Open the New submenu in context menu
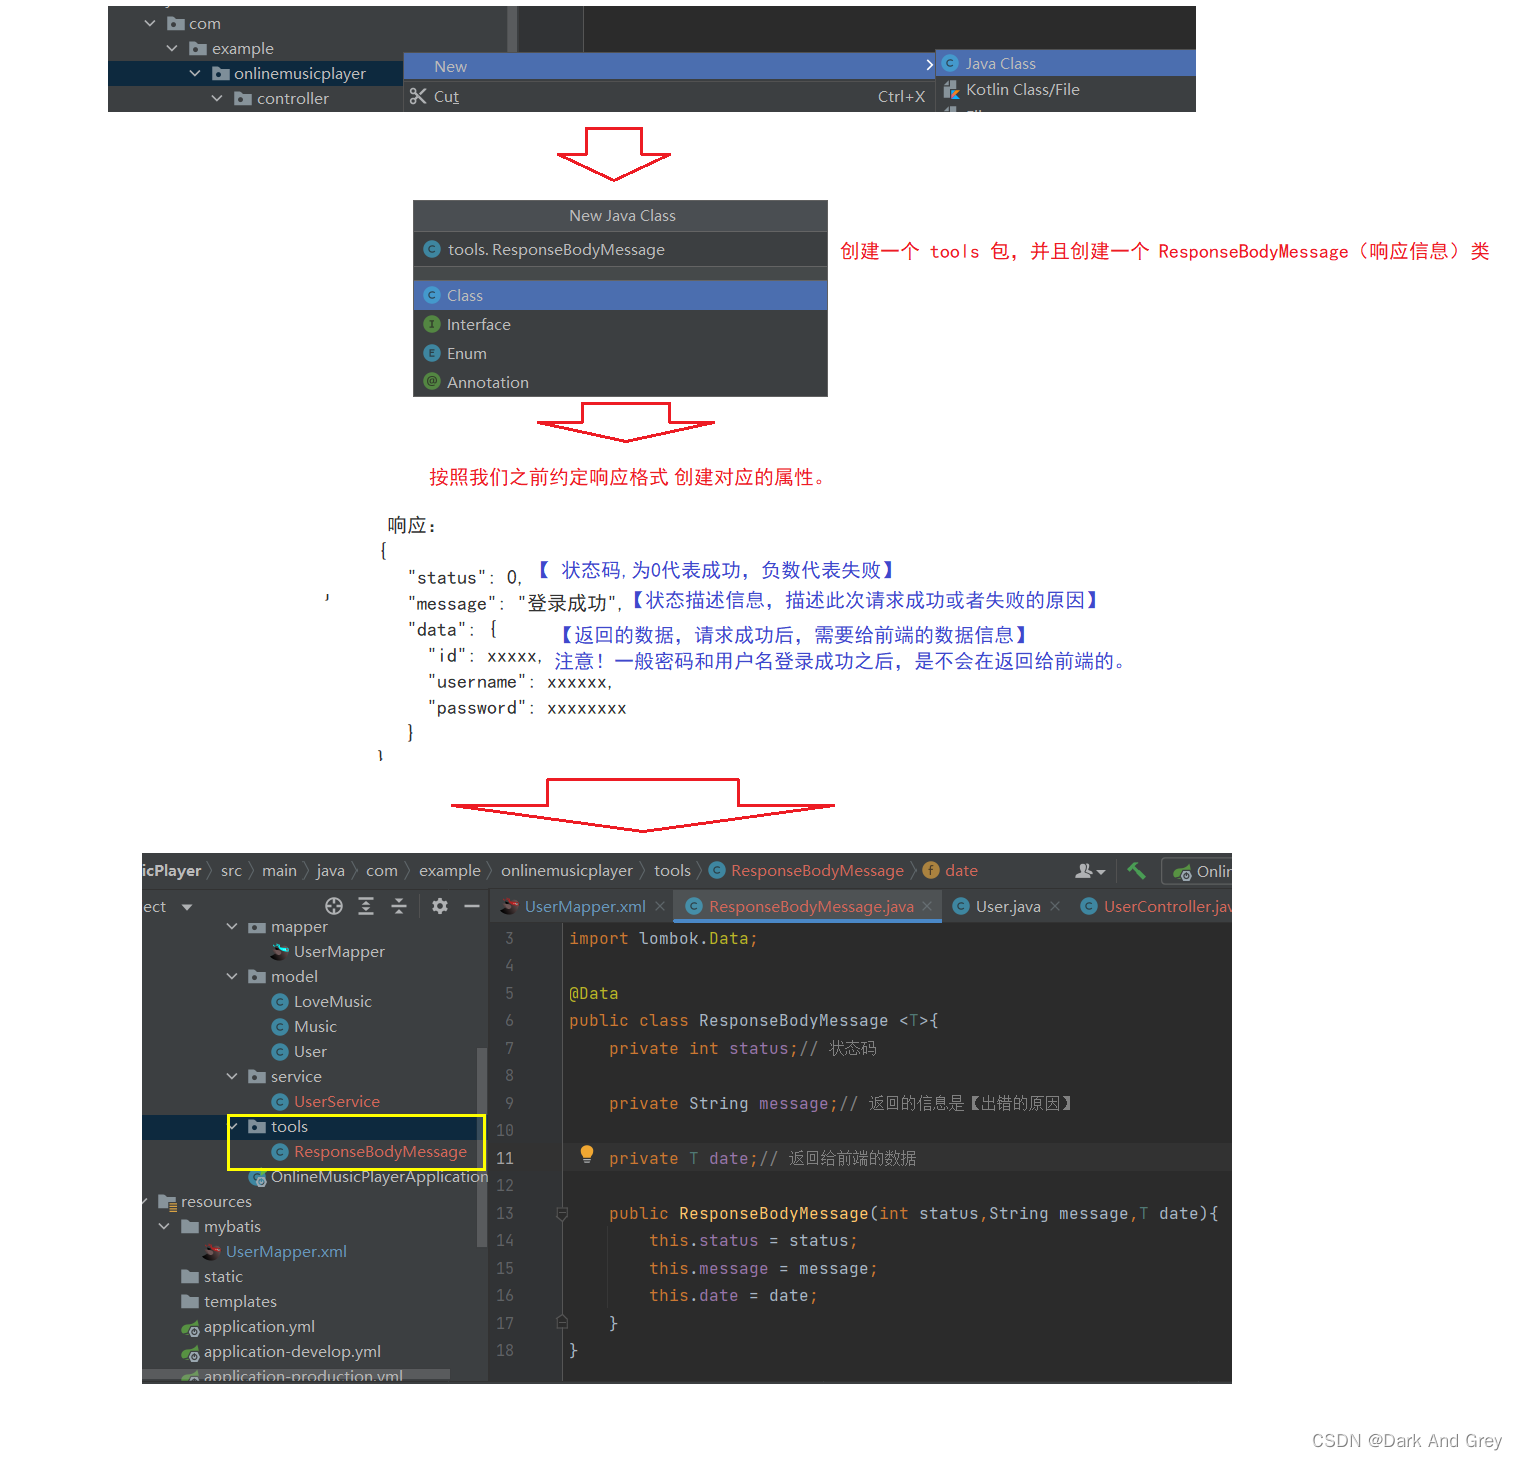Screen dimensions: 1518x1460 (x=669, y=66)
